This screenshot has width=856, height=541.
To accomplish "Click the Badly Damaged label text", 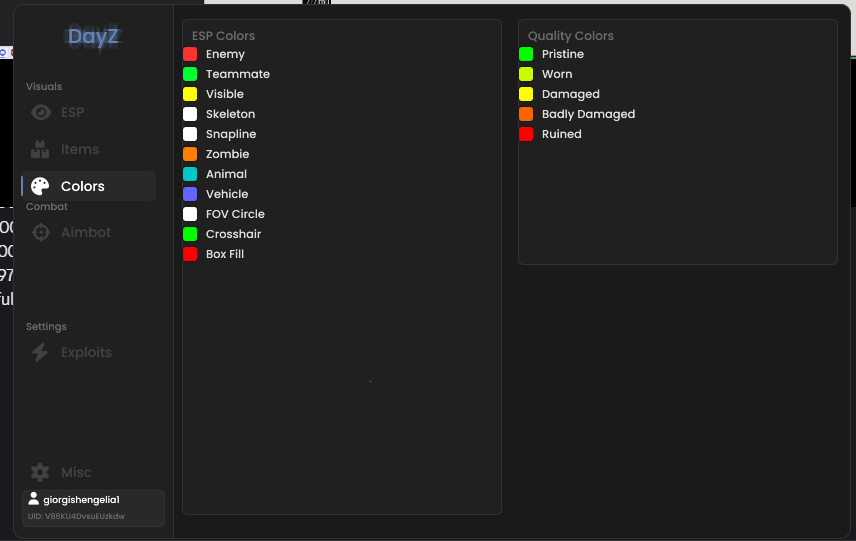I will point(588,115).
